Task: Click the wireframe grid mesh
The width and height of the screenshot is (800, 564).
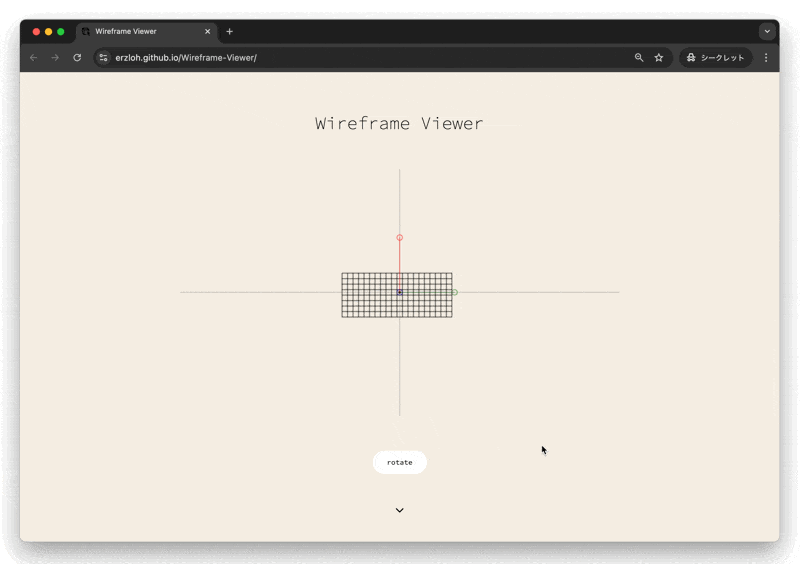Action: (370, 303)
